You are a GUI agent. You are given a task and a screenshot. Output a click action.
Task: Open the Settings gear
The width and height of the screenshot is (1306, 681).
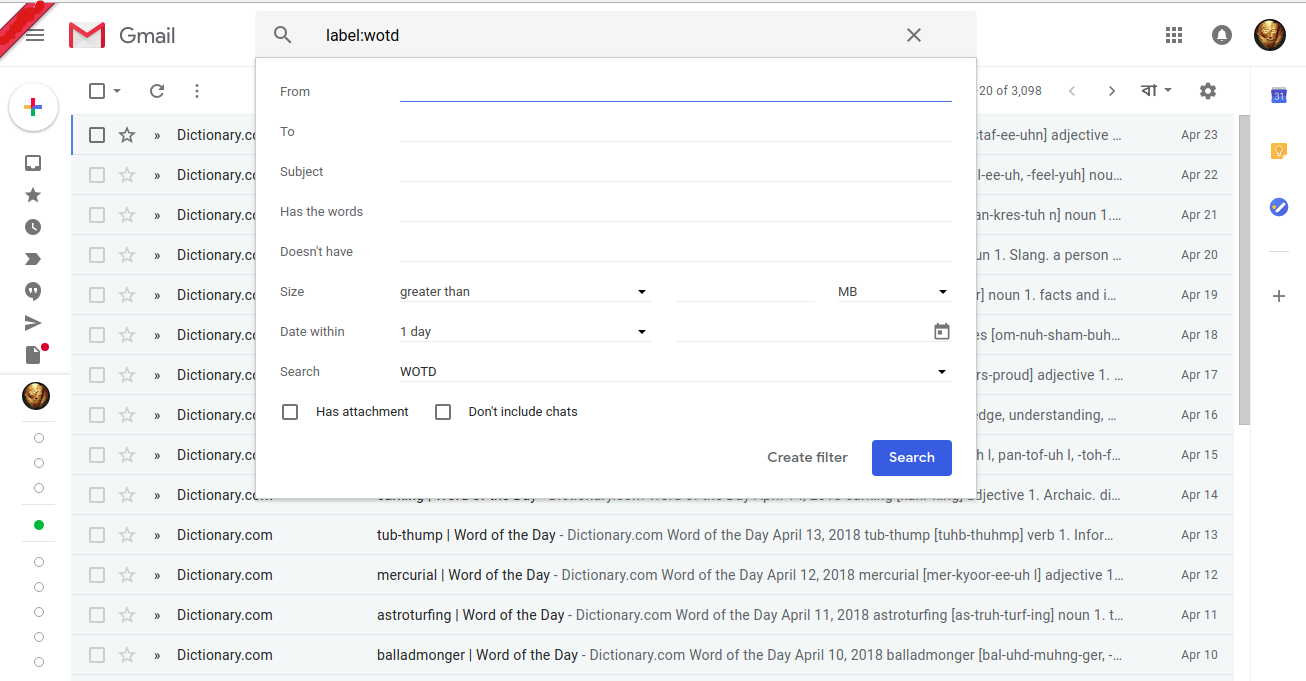[x=1208, y=91]
